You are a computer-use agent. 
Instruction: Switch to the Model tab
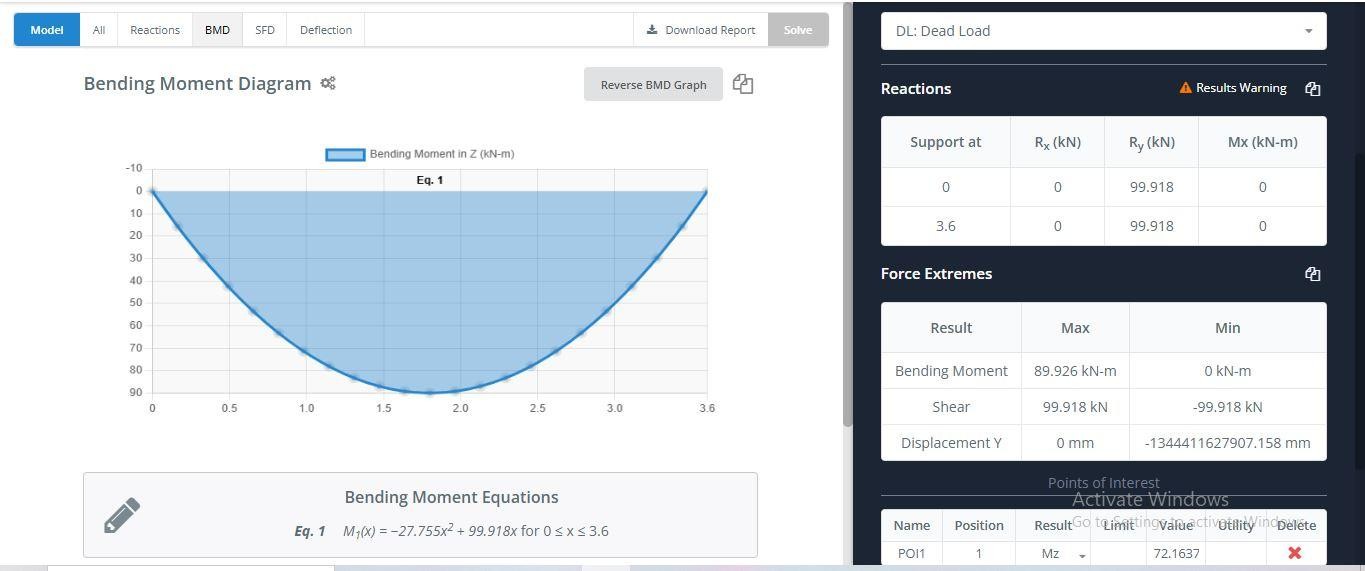47,30
